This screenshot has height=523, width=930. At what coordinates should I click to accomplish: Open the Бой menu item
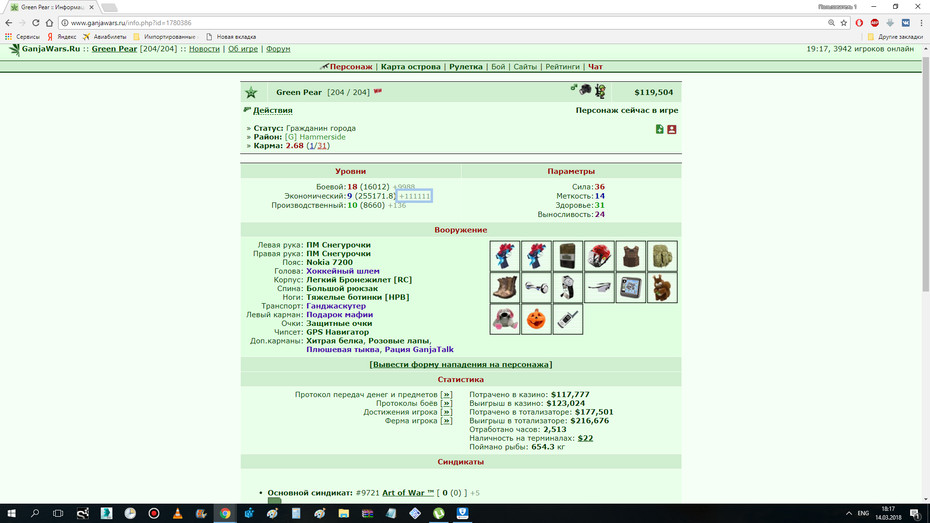click(x=498, y=66)
